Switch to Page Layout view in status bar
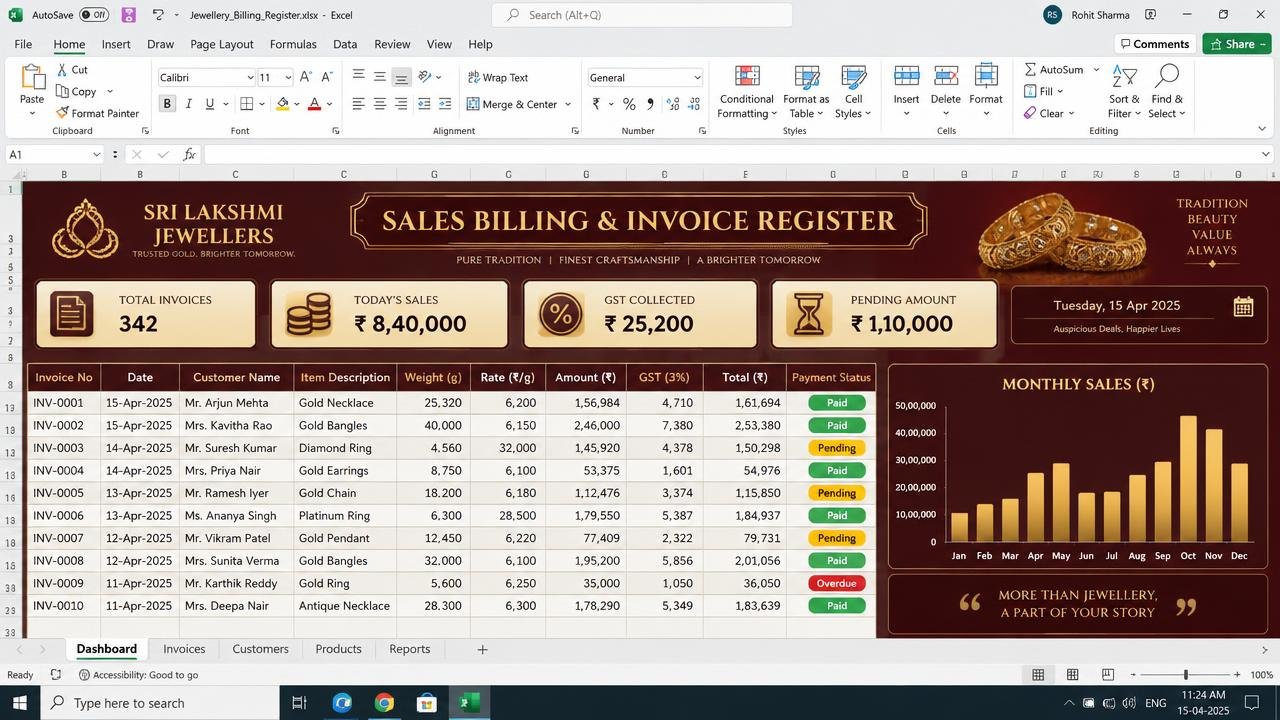This screenshot has height=720, width=1280. 1072,675
